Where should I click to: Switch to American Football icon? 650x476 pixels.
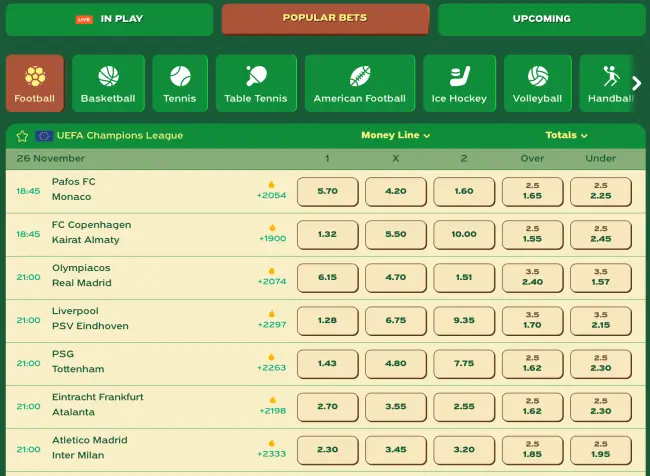pyautogui.click(x=360, y=83)
